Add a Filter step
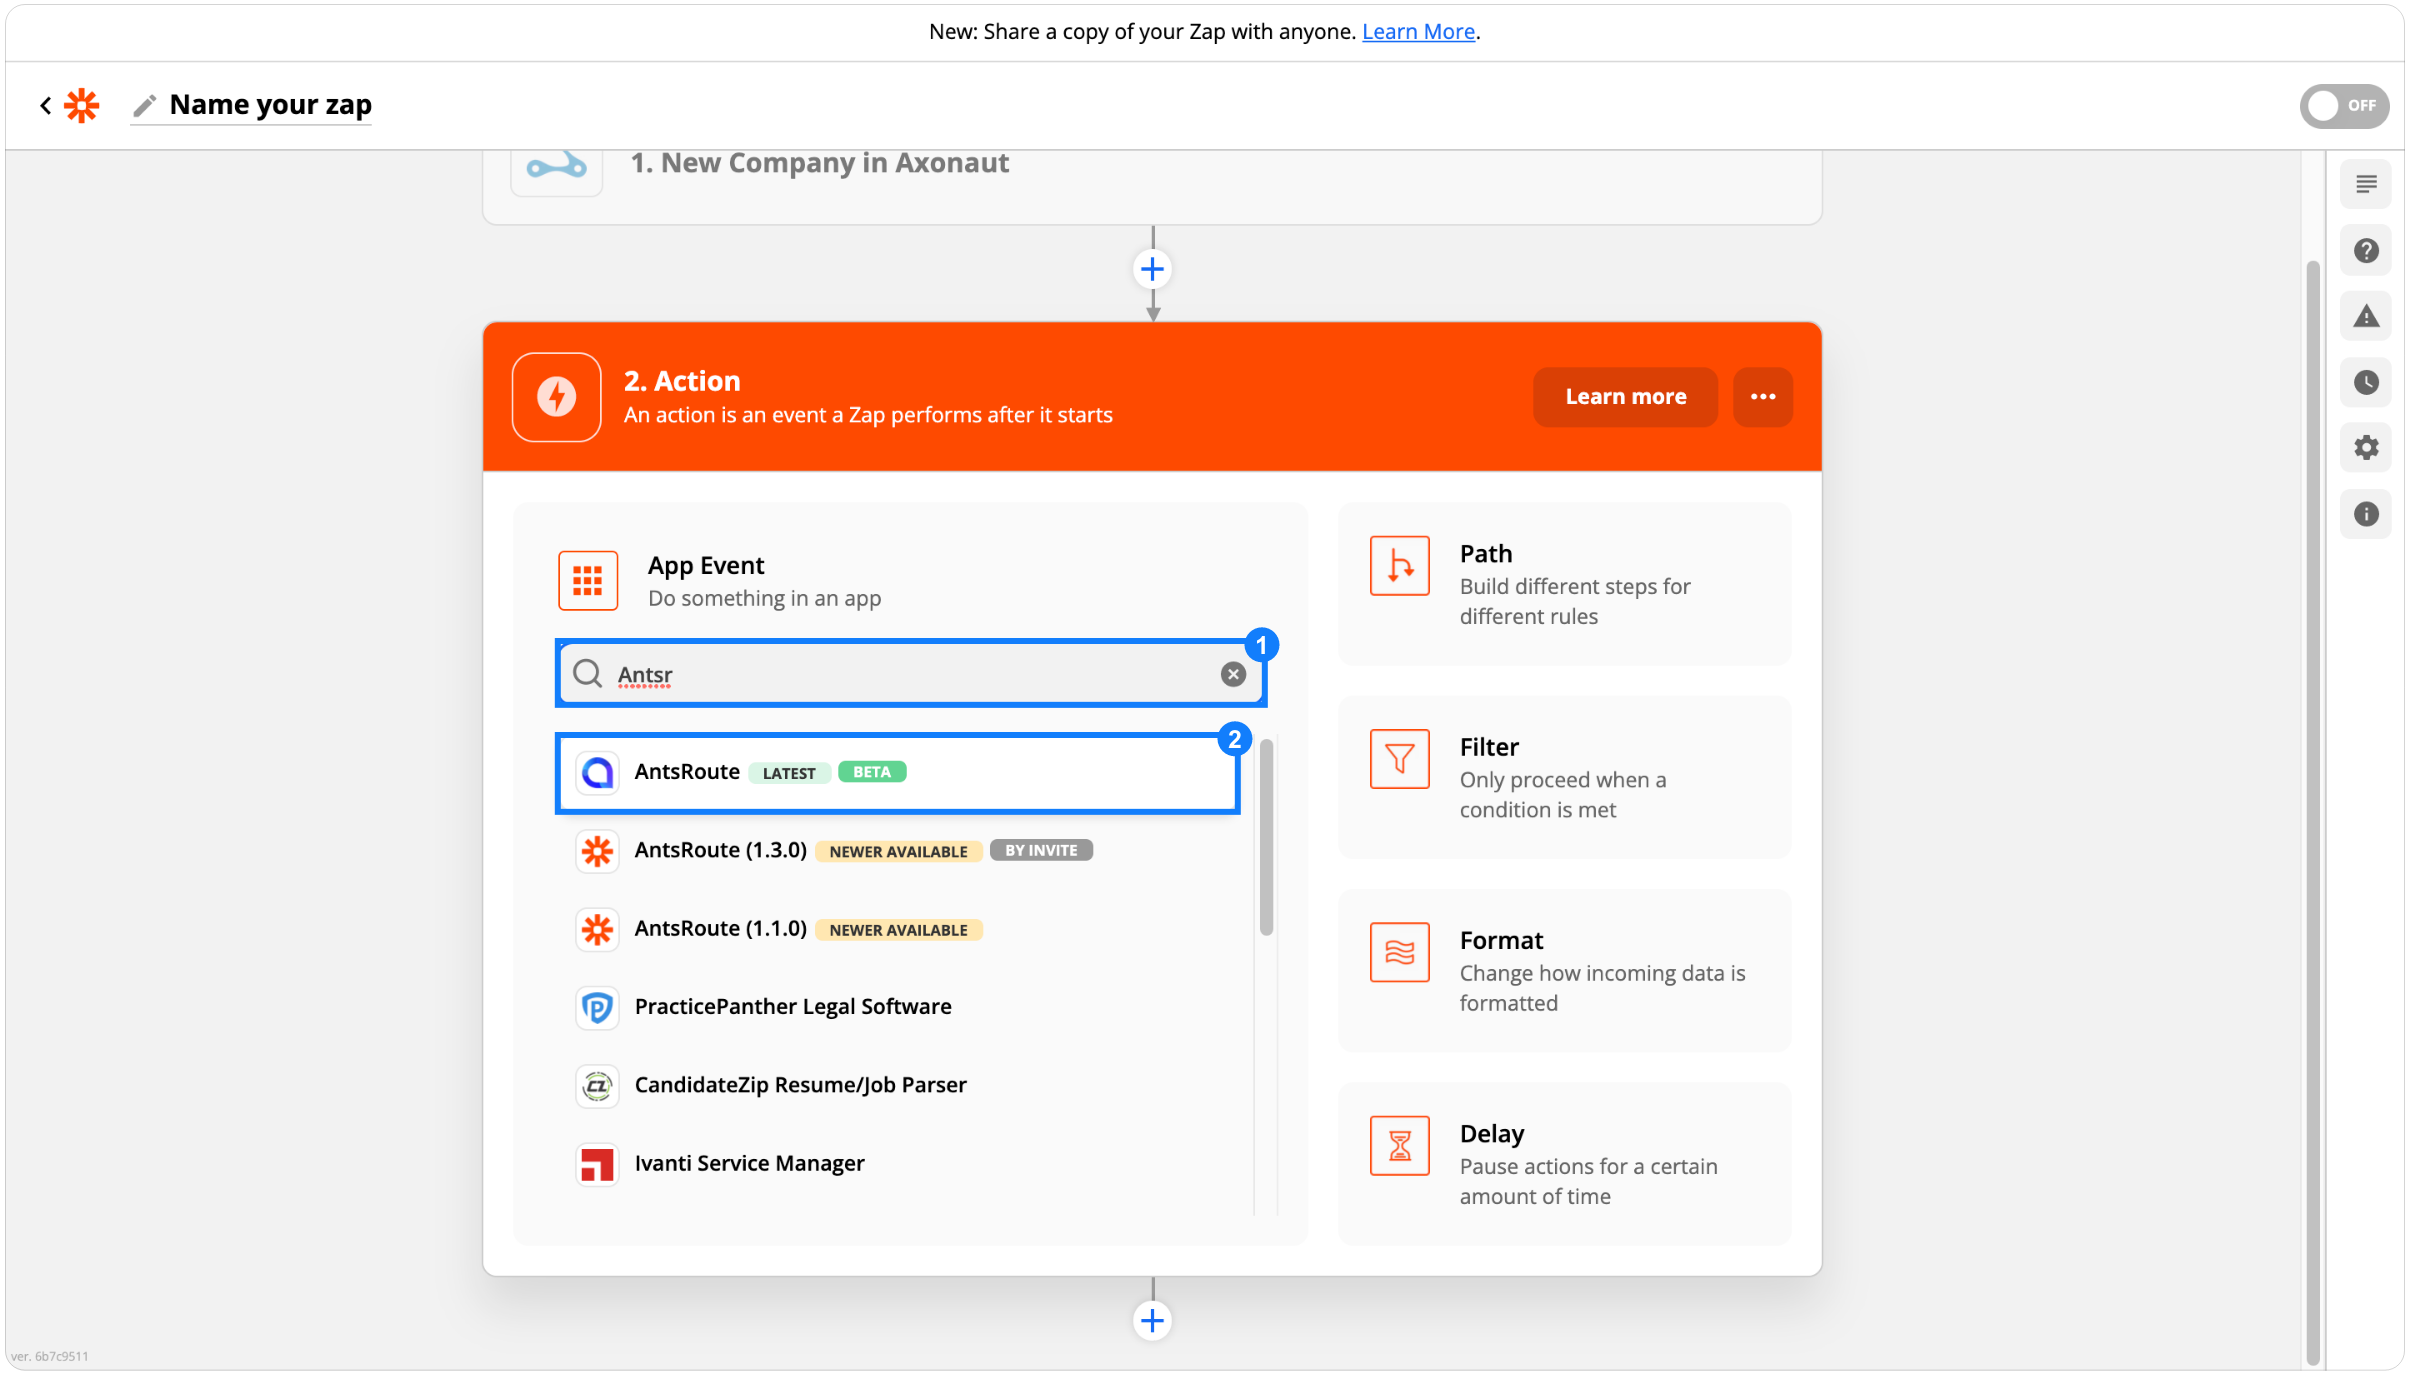The width and height of the screenshot is (2409, 1374). (x=1564, y=777)
